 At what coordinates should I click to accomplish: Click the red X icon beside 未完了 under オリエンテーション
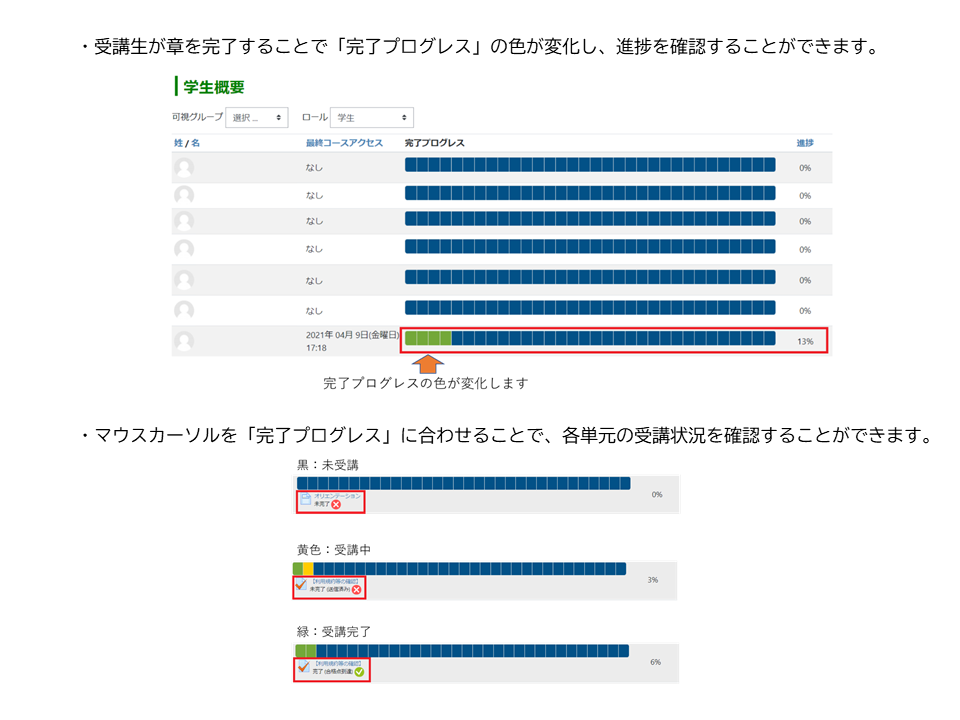click(336, 504)
